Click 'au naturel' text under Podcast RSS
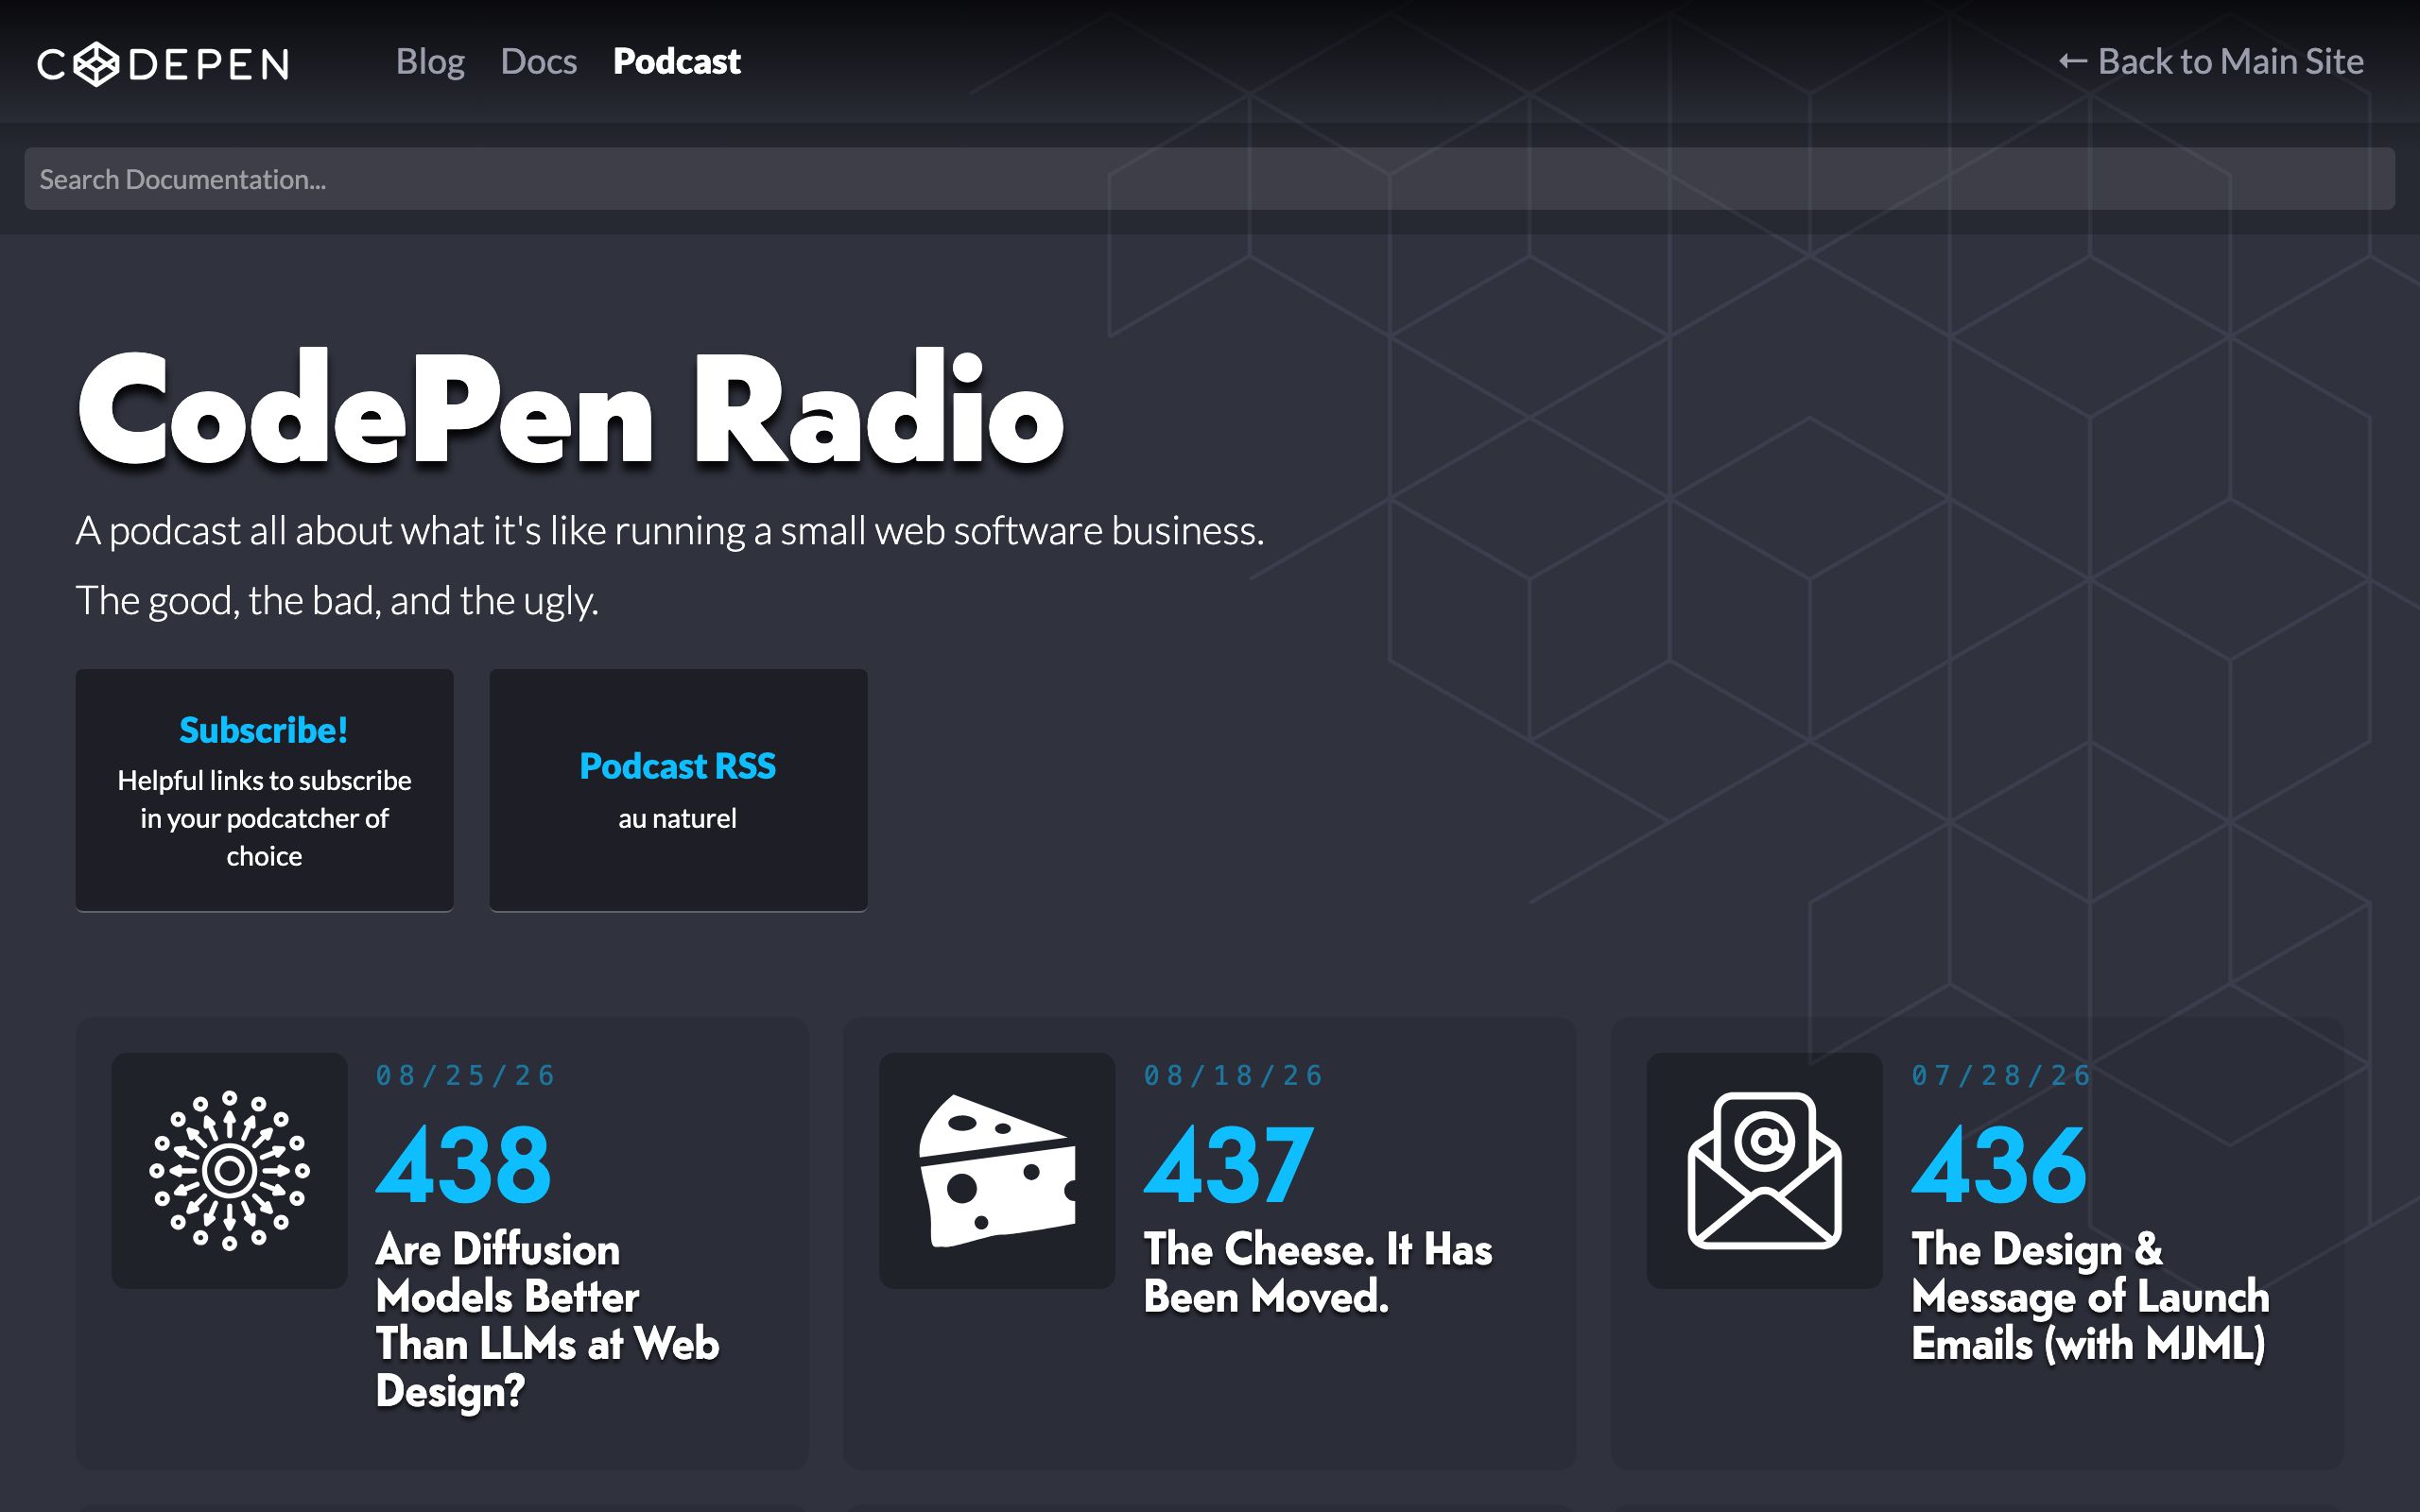The height and width of the screenshot is (1512, 2420). pyautogui.click(x=678, y=819)
